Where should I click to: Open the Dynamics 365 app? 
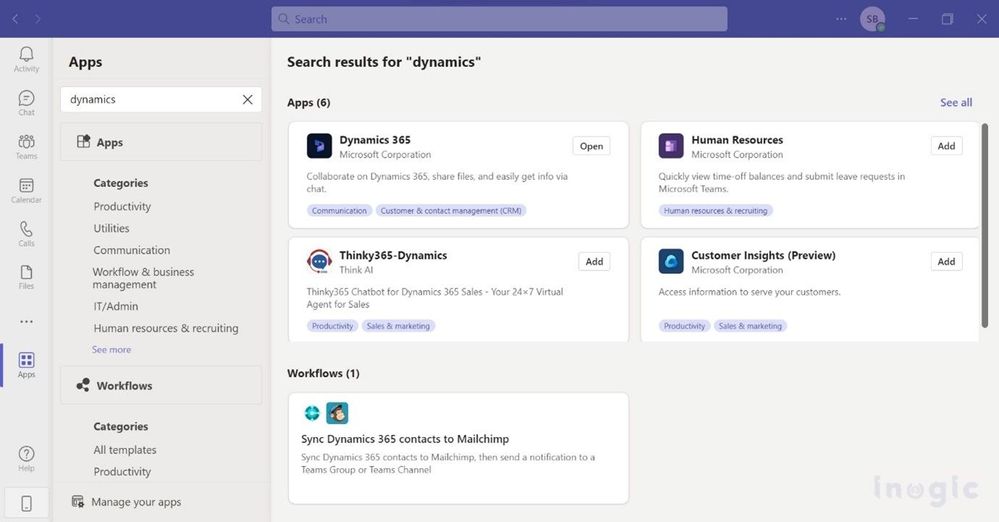click(x=591, y=146)
